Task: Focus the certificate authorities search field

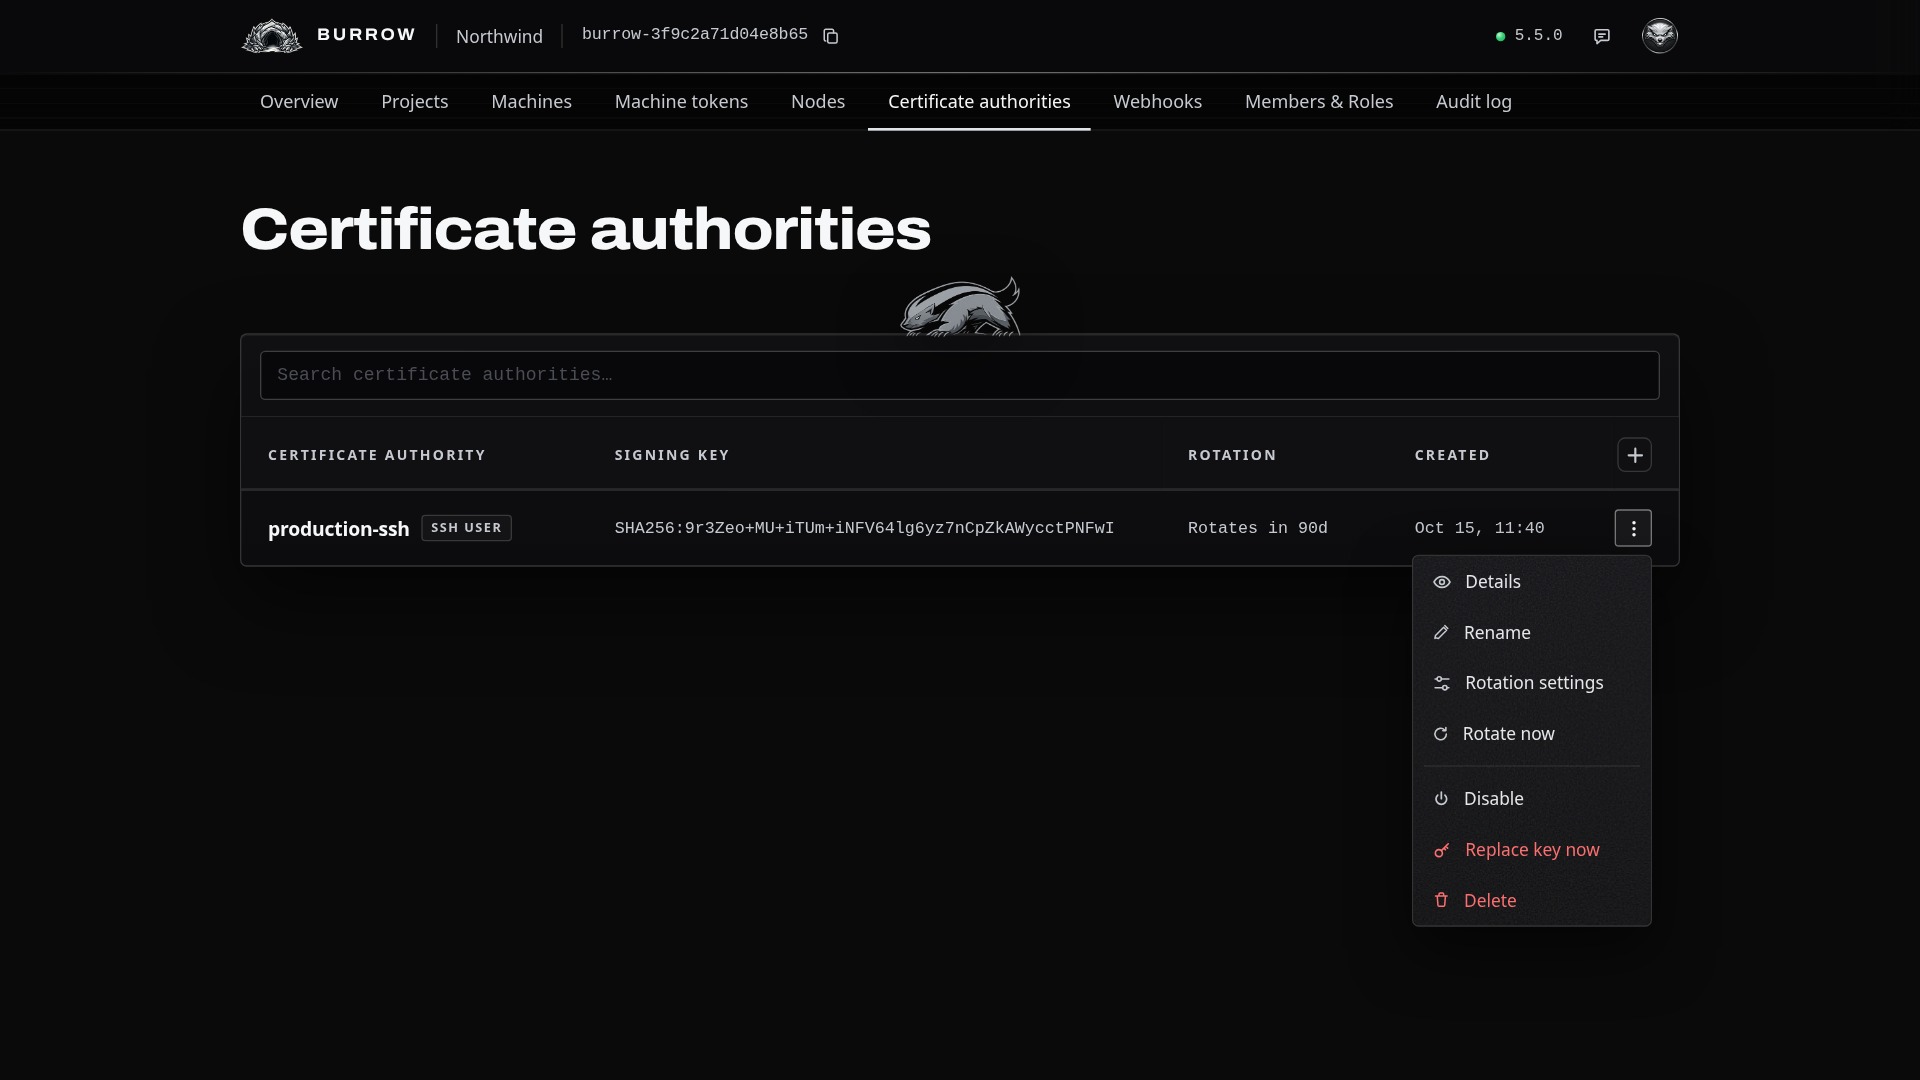Action: [959, 375]
